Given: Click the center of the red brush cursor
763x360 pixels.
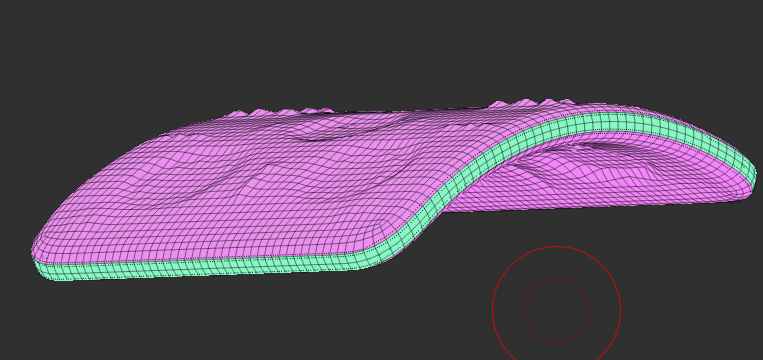Looking at the screenshot, I should coord(556,310).
